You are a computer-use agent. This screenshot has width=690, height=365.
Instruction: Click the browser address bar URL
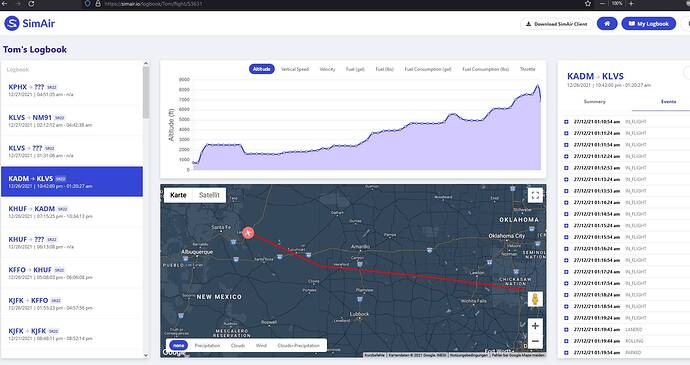pos(153,4)
